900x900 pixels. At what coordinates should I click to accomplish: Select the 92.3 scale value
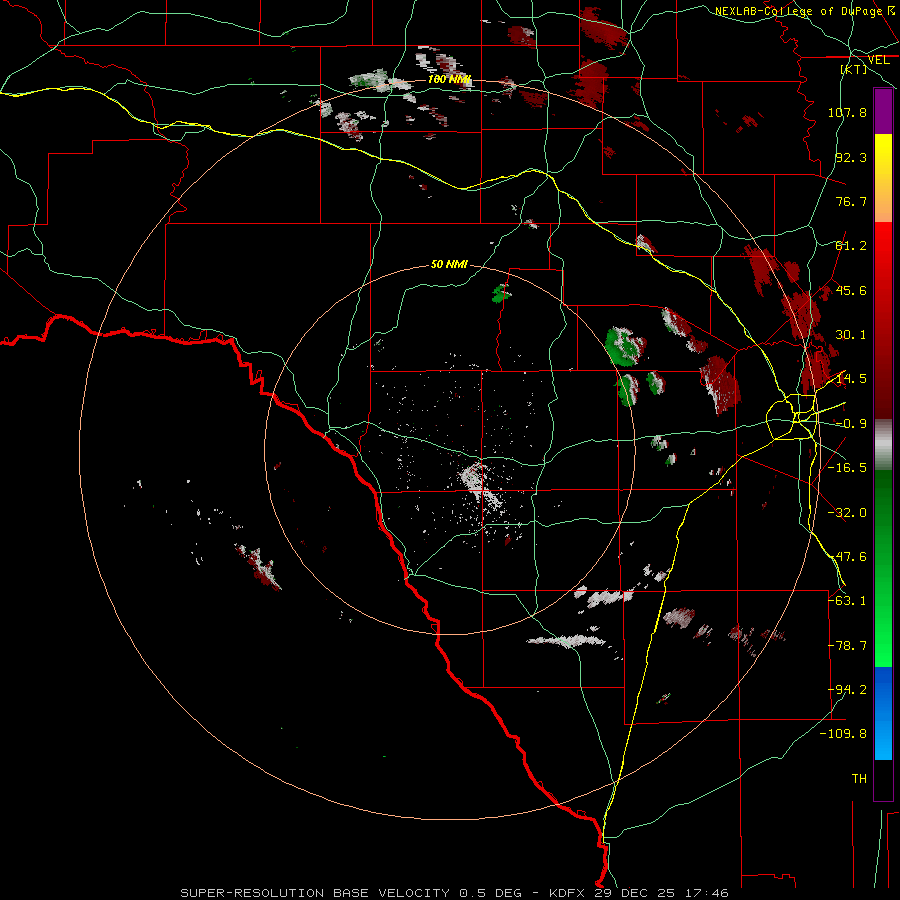click(x=851, y=157)
